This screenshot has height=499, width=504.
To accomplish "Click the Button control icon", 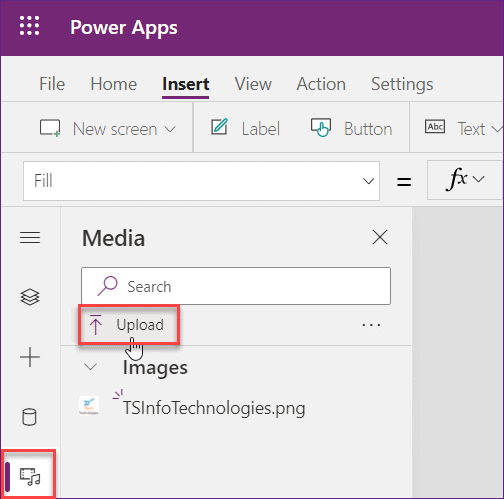I will click(x=321, y=127).
